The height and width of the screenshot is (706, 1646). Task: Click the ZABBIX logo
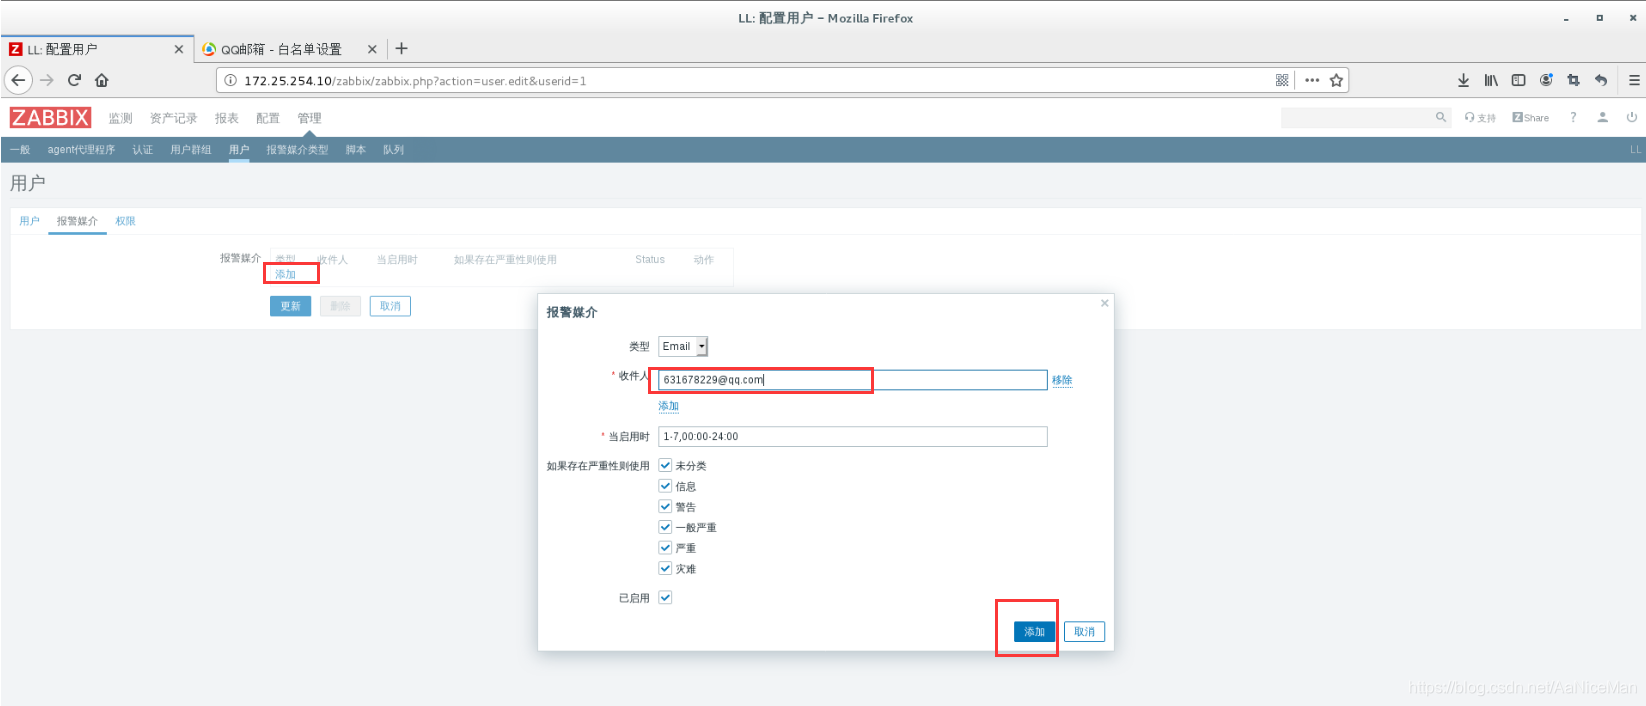tap(50, 118)
